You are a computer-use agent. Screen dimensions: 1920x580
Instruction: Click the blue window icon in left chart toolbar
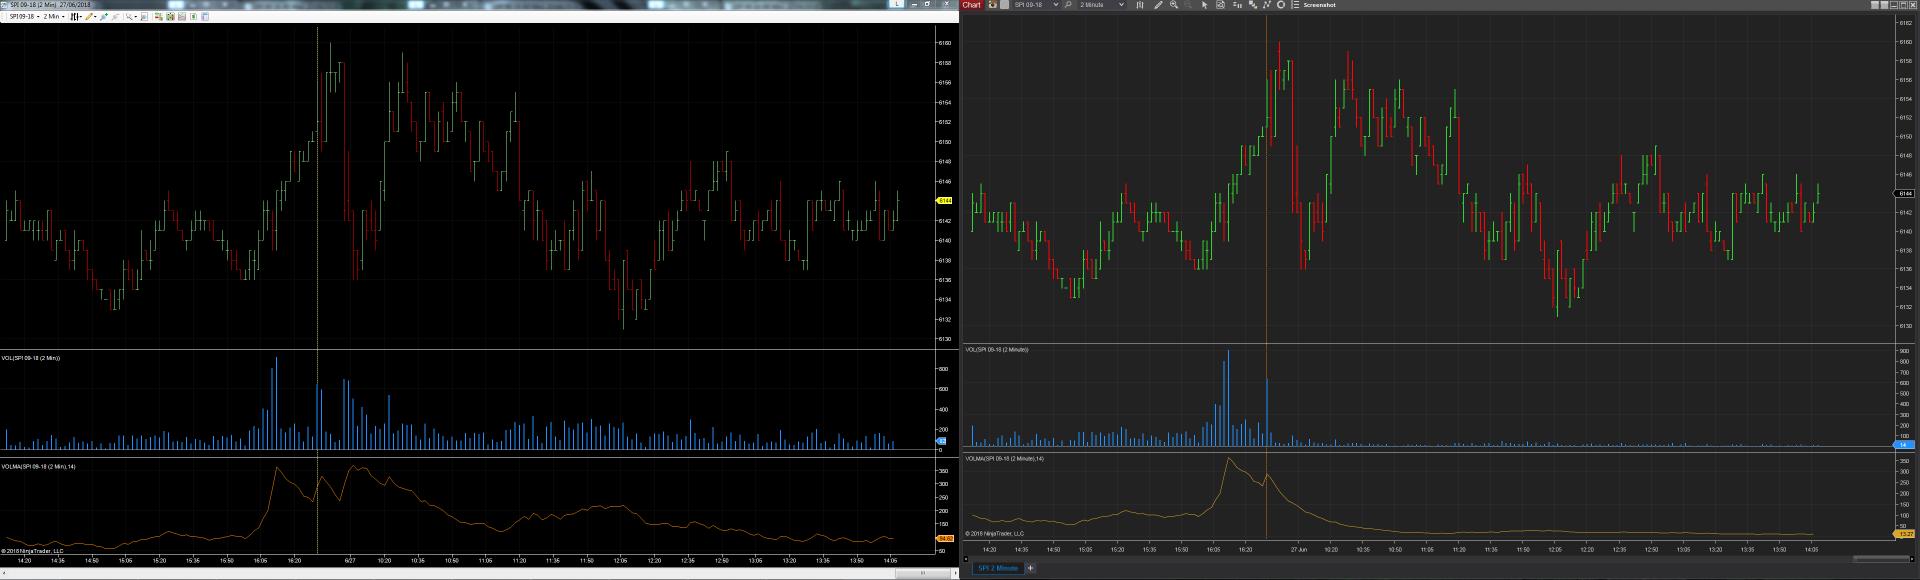click(x=205, y=17)
